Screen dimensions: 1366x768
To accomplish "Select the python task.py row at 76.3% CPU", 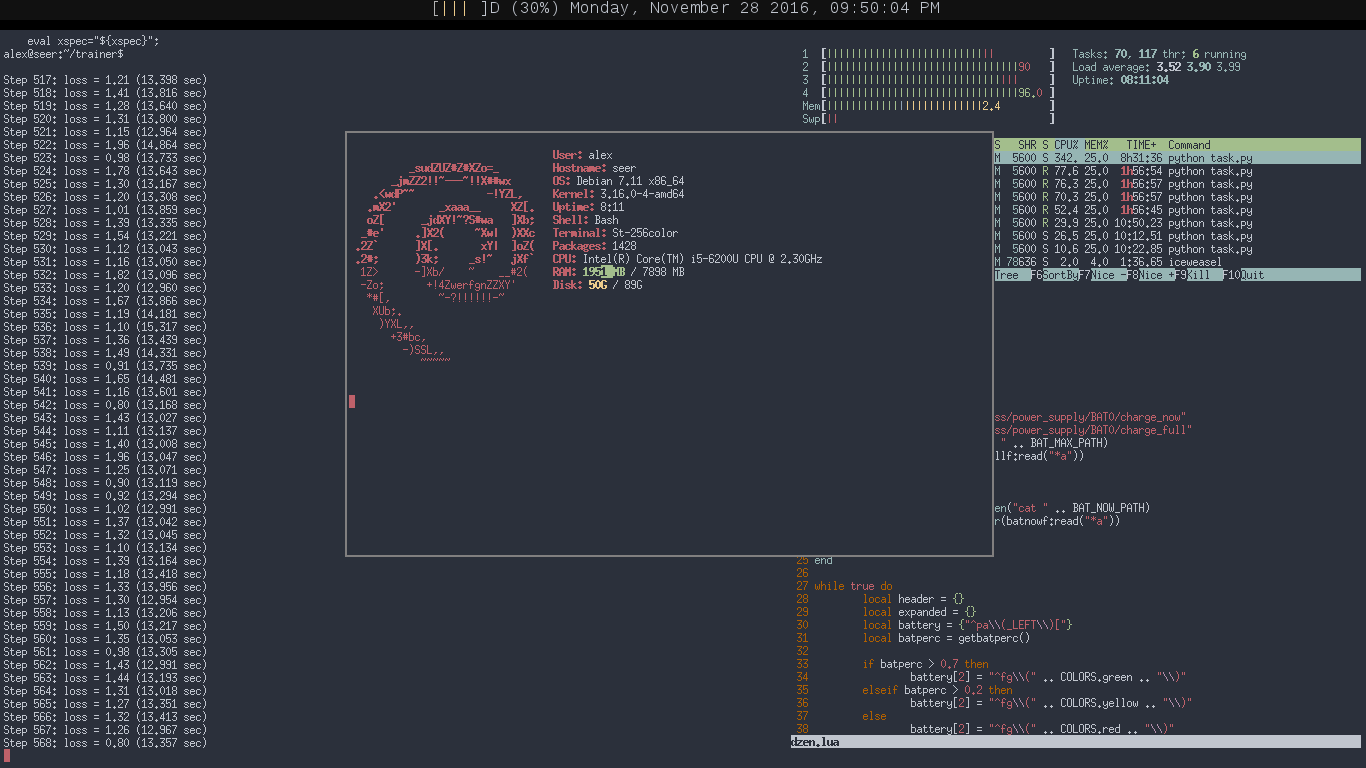I will [1177, 184].
